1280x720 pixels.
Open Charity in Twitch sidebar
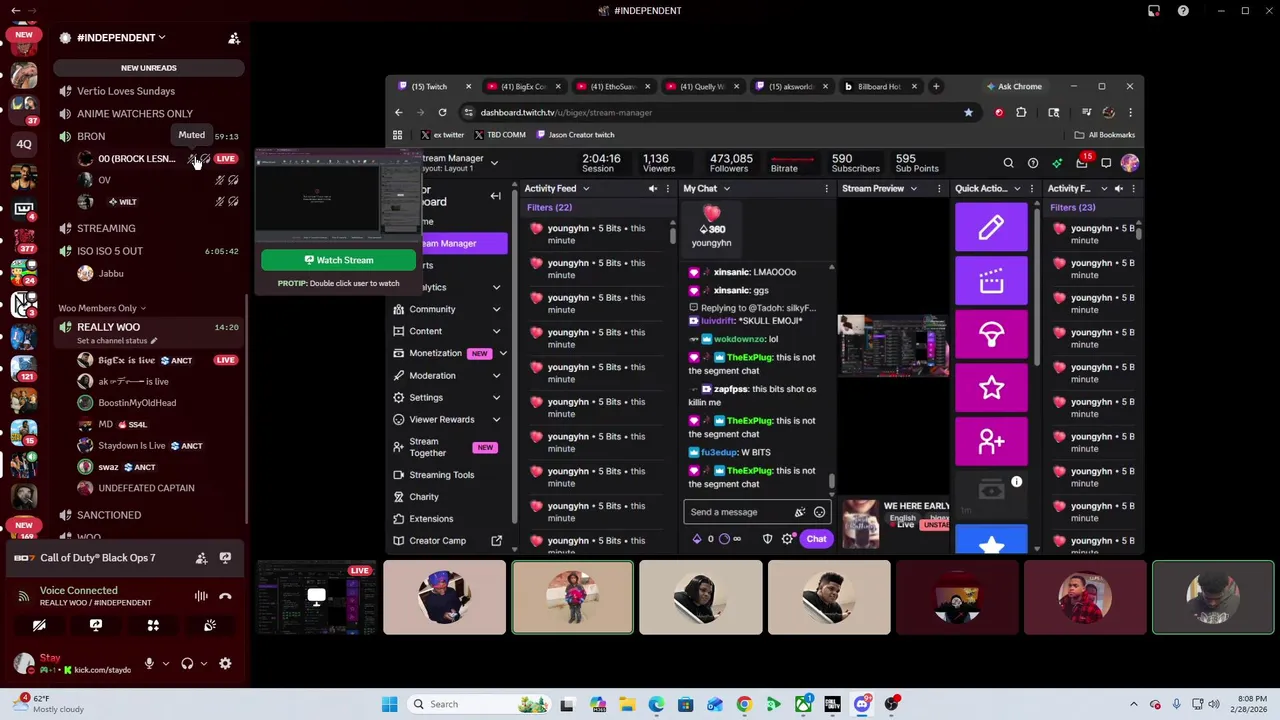point(424,497)
